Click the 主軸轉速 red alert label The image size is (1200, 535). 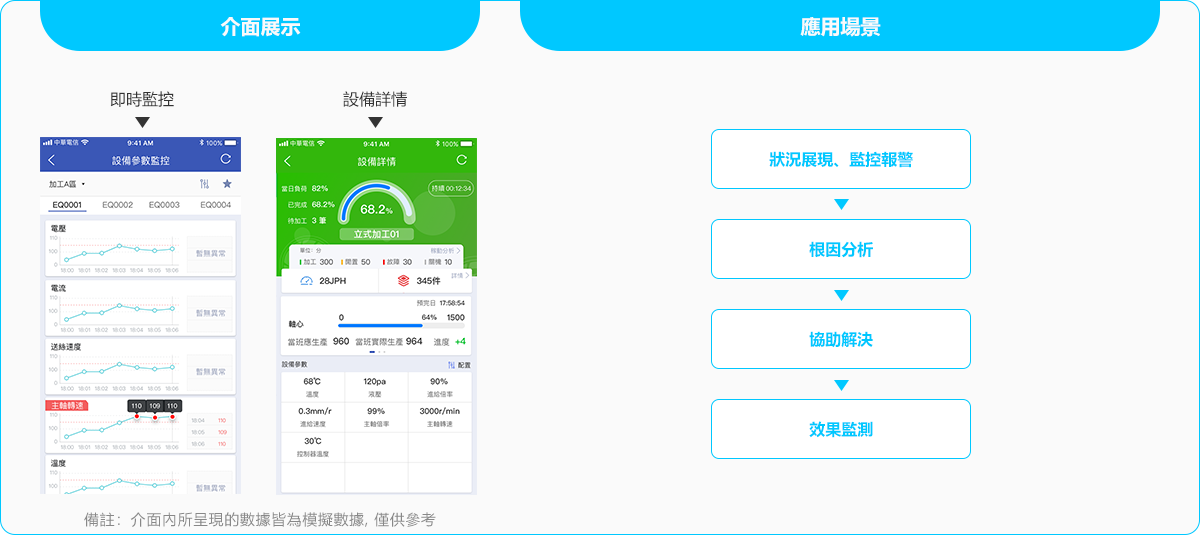pos(68,405)
